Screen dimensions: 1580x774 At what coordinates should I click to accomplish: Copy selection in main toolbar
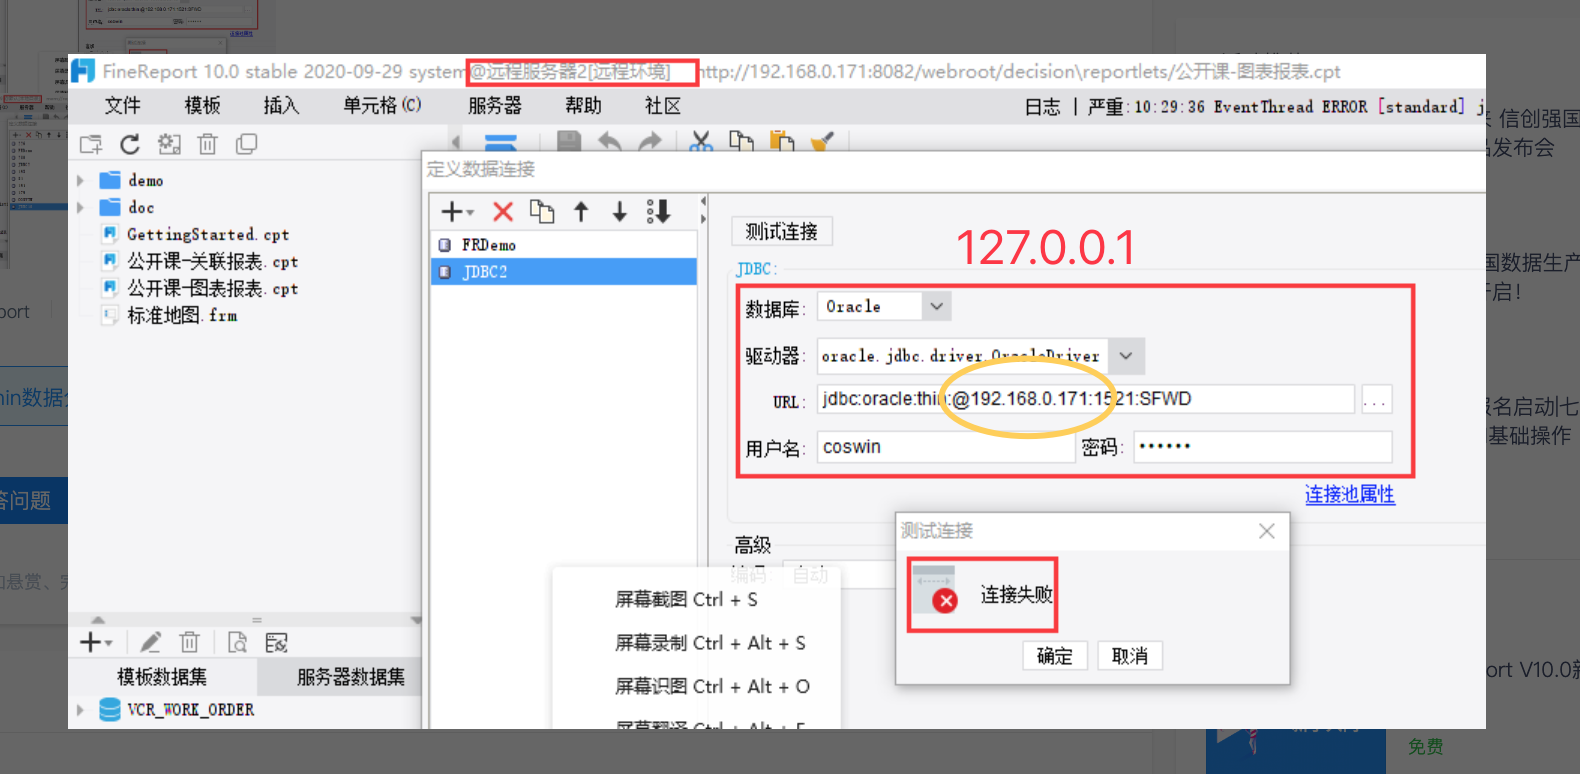[741, 142]
